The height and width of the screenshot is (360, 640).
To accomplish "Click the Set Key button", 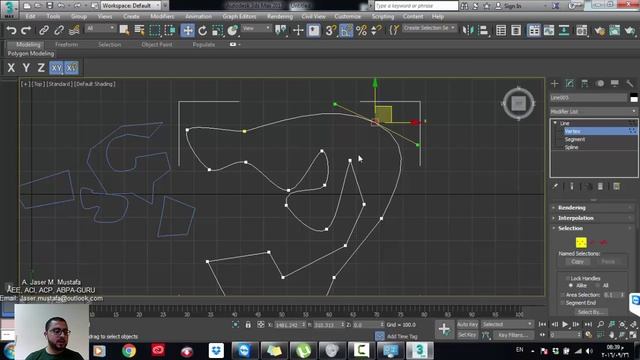I will [467, 335].
